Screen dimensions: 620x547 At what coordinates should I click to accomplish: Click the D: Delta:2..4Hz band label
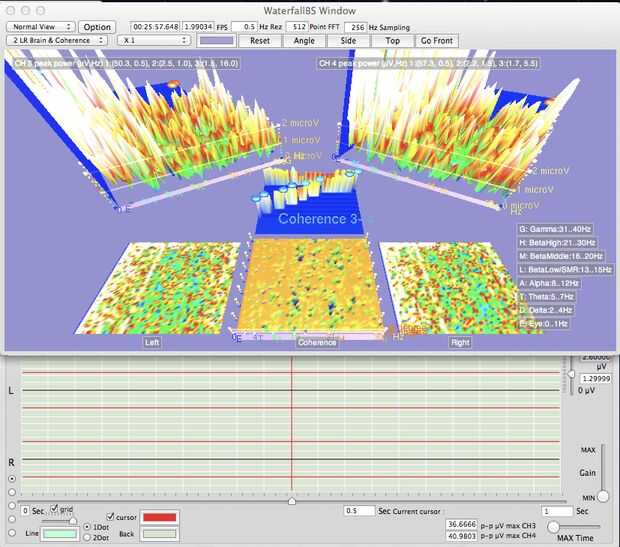546,310
